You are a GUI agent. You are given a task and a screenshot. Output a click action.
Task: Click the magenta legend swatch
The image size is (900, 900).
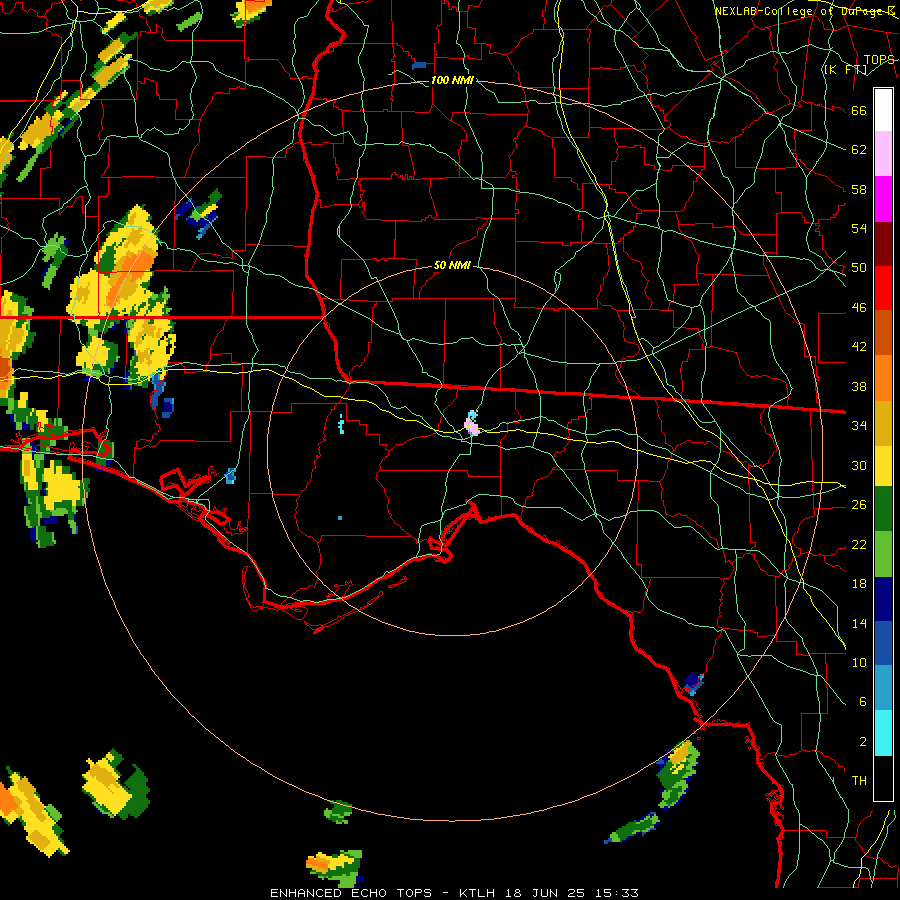883,199
